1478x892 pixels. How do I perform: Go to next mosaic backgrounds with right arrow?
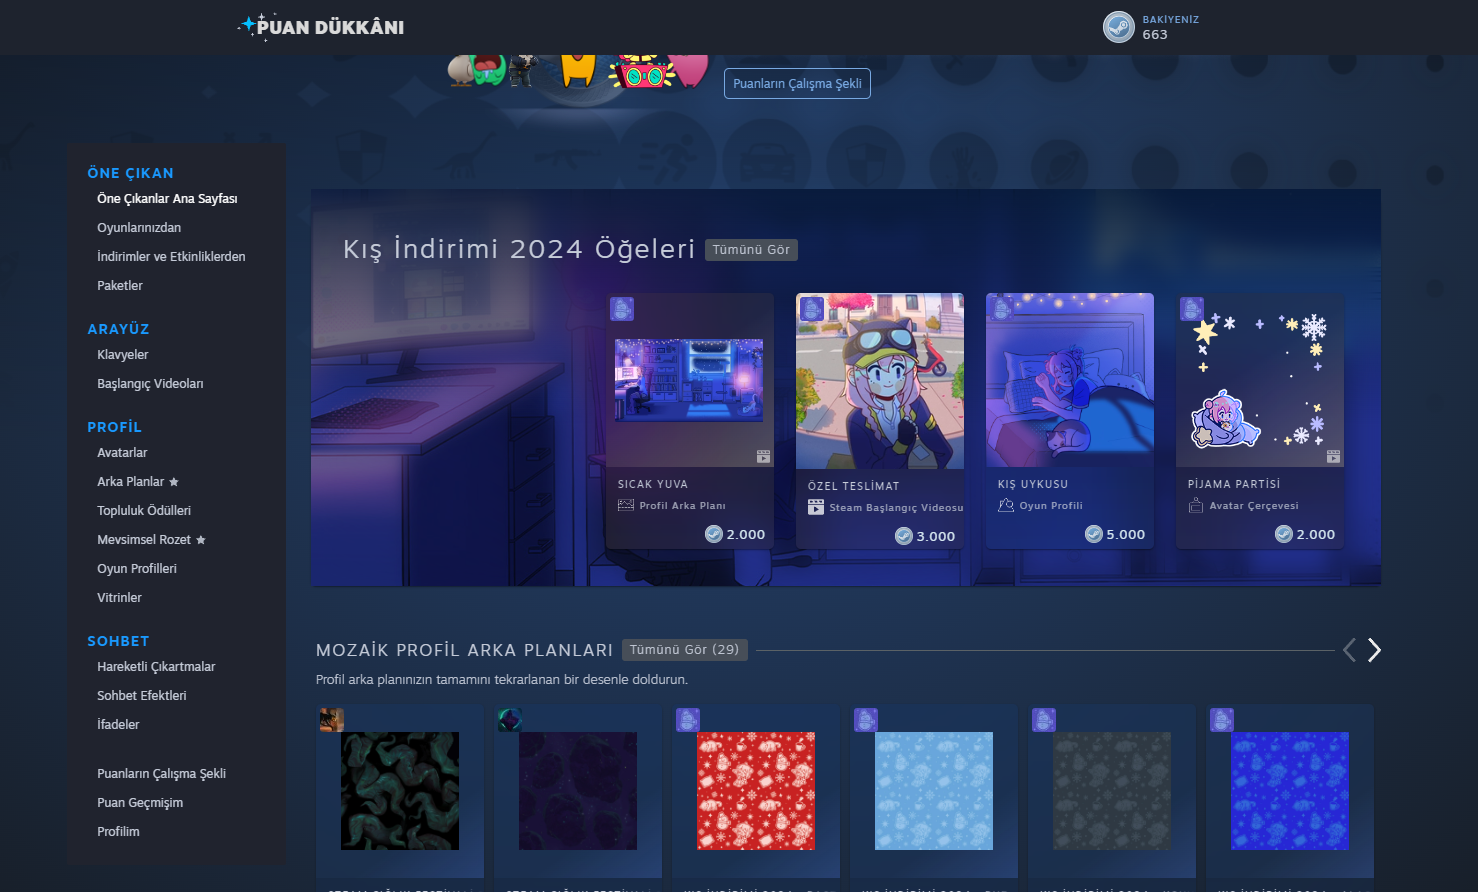click(x=1374, y=650)
